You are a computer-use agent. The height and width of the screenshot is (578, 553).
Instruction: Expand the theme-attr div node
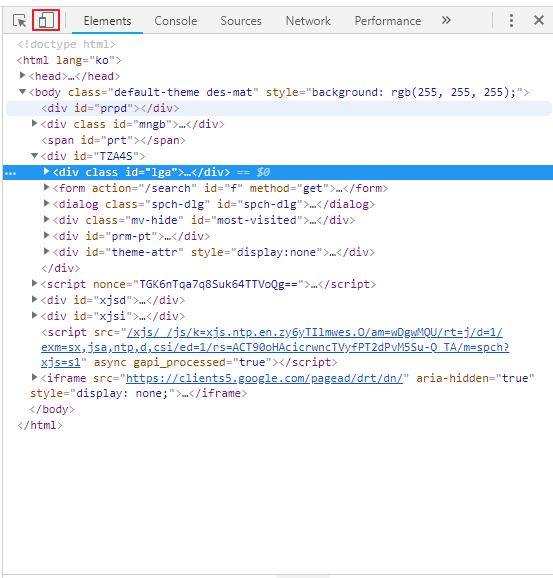46,252
